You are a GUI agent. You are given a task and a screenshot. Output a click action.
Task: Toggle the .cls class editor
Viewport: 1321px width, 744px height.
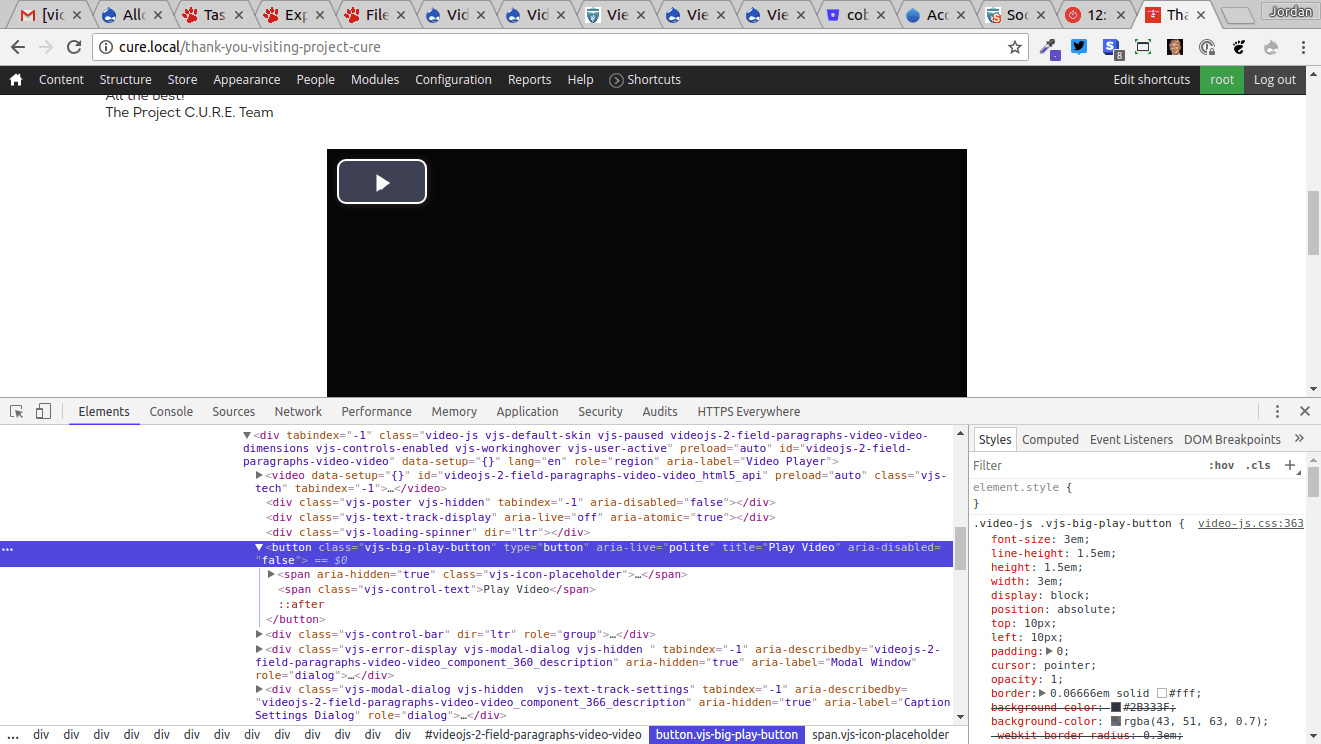[1258, 464]
